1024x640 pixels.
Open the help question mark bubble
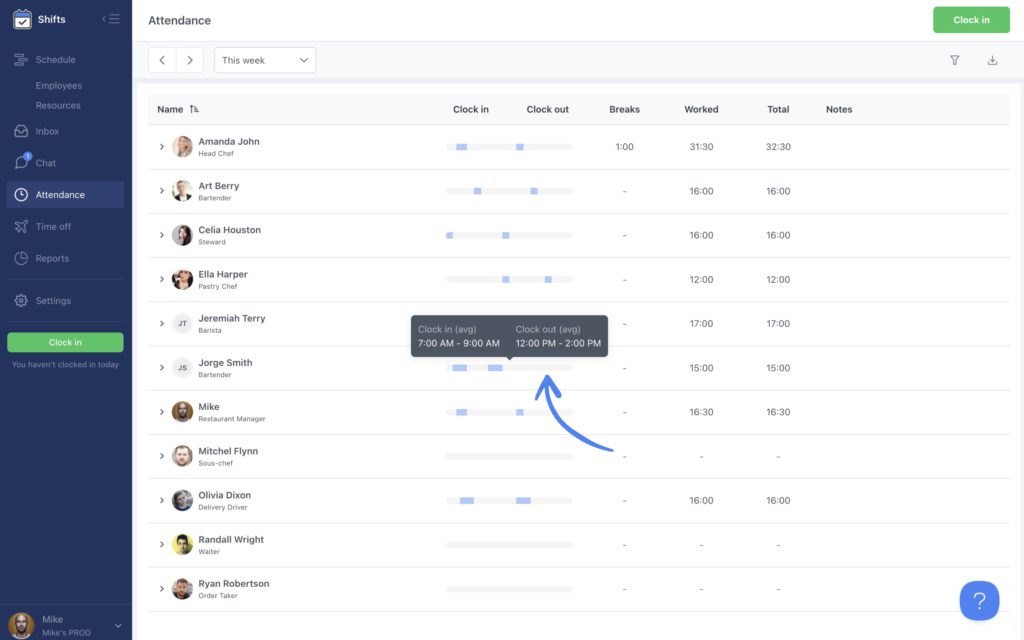[x=979, y=600]
